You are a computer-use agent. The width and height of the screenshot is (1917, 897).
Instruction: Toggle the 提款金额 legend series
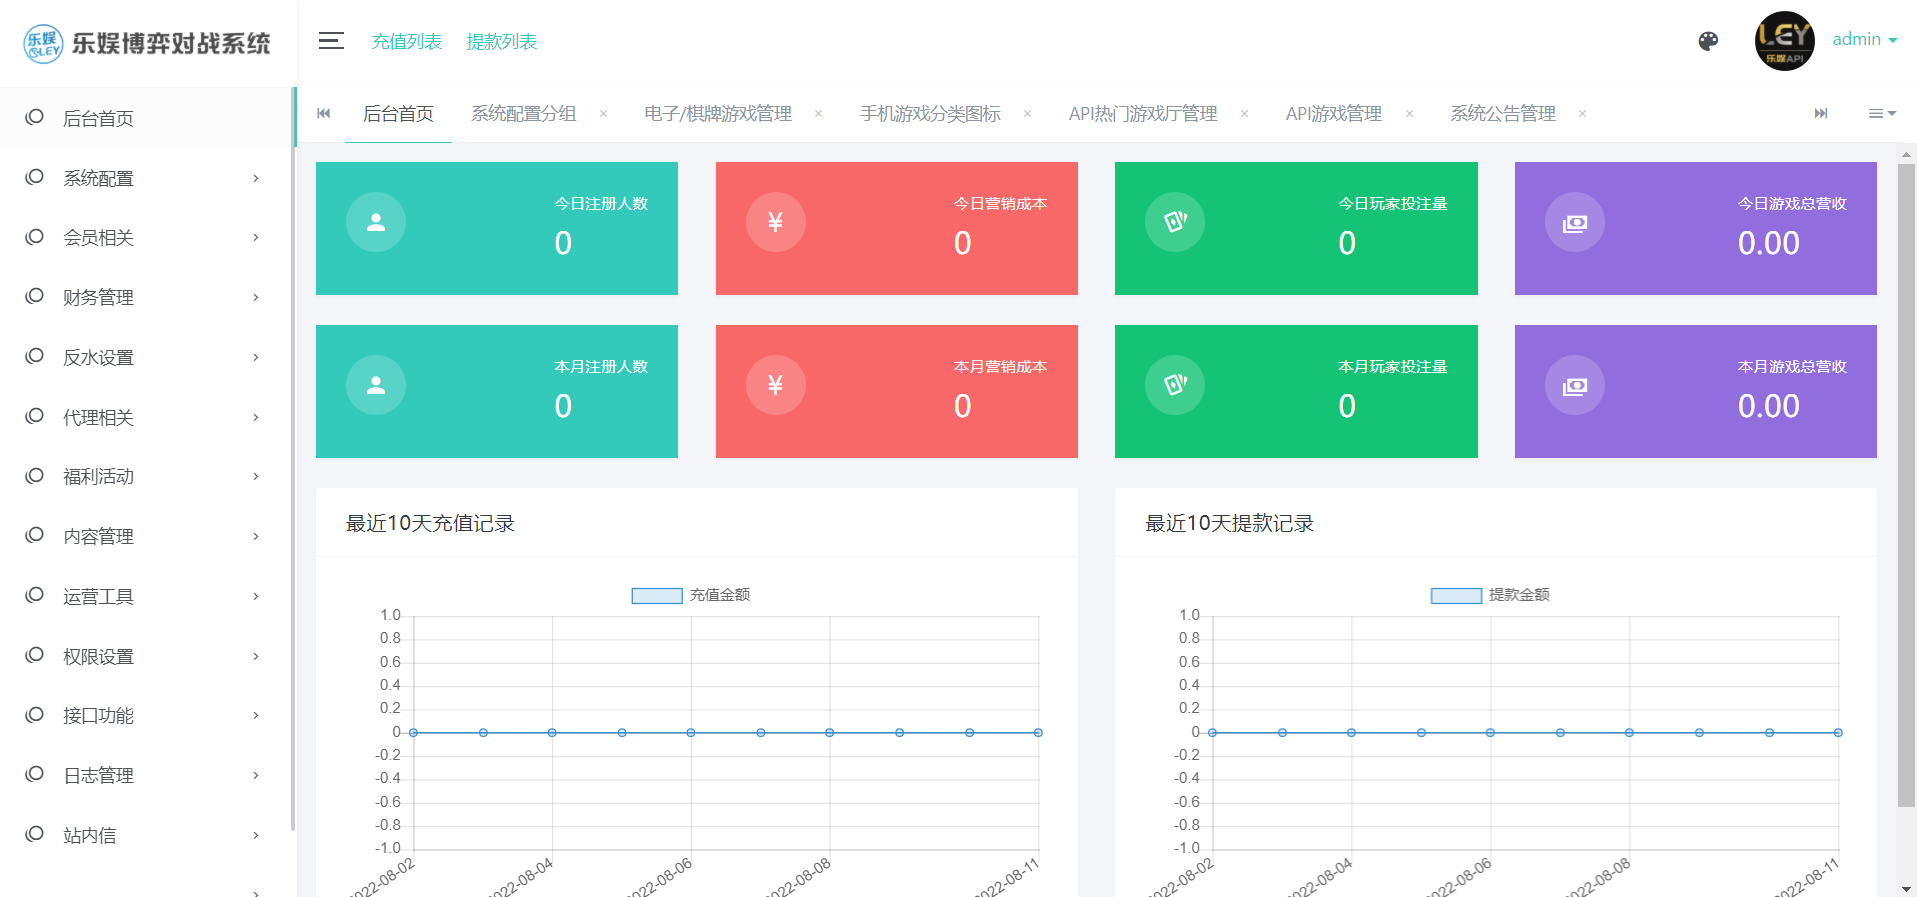(1489, 595)
